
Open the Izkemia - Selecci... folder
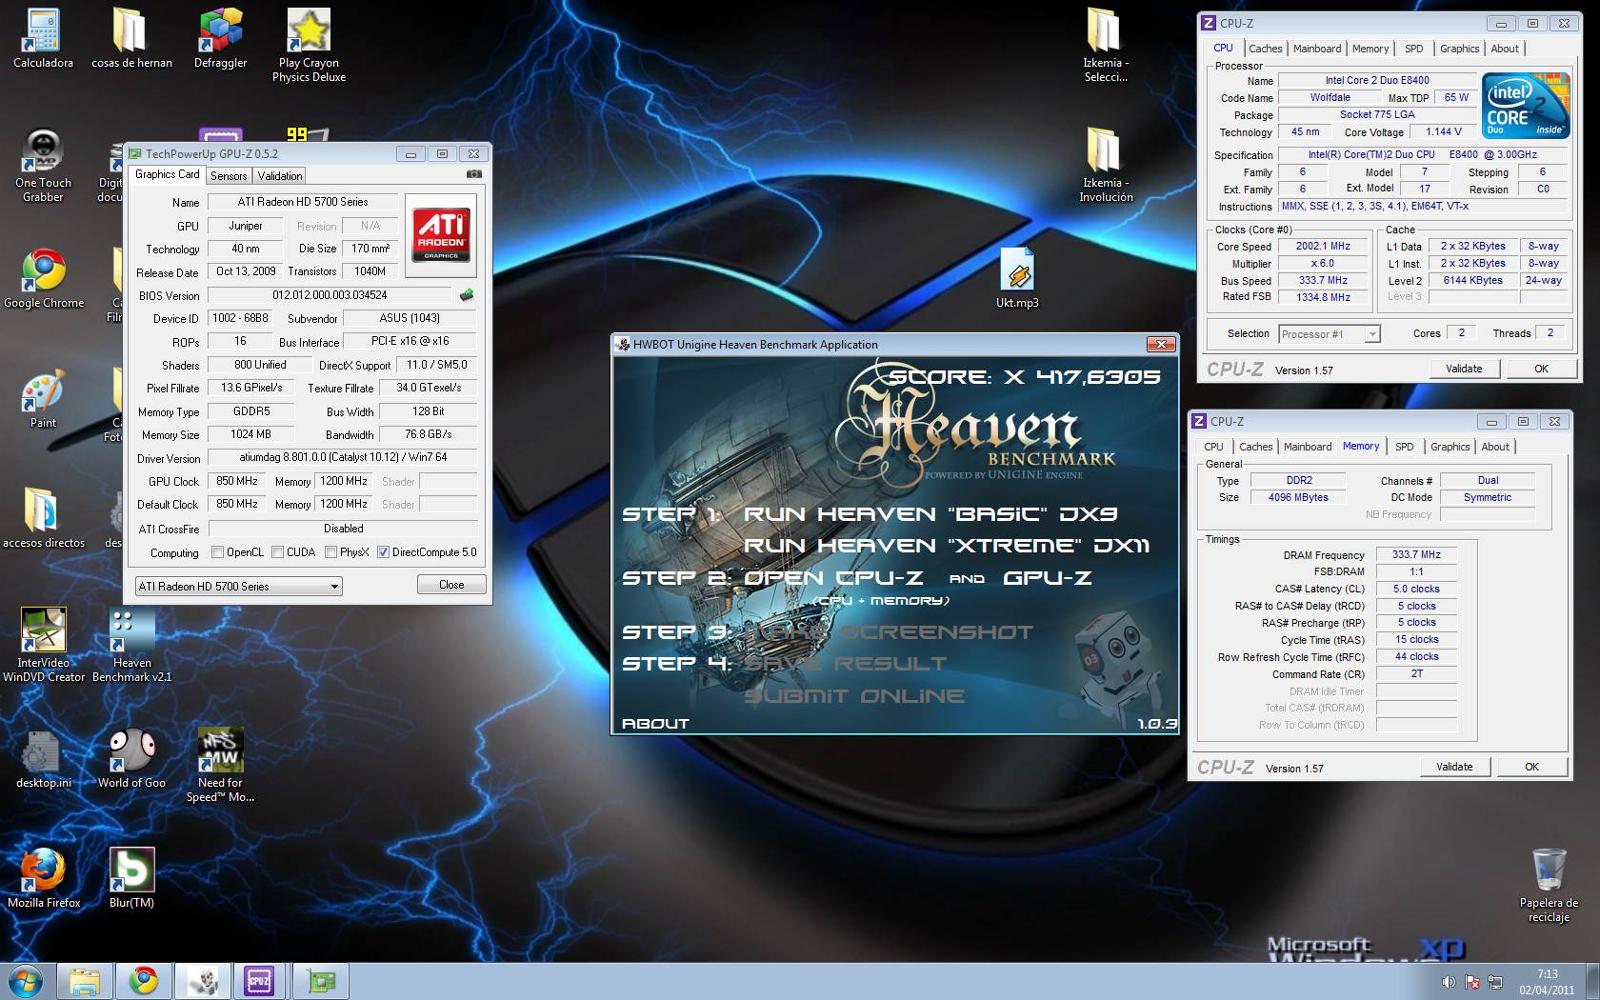pos(1105,45)
